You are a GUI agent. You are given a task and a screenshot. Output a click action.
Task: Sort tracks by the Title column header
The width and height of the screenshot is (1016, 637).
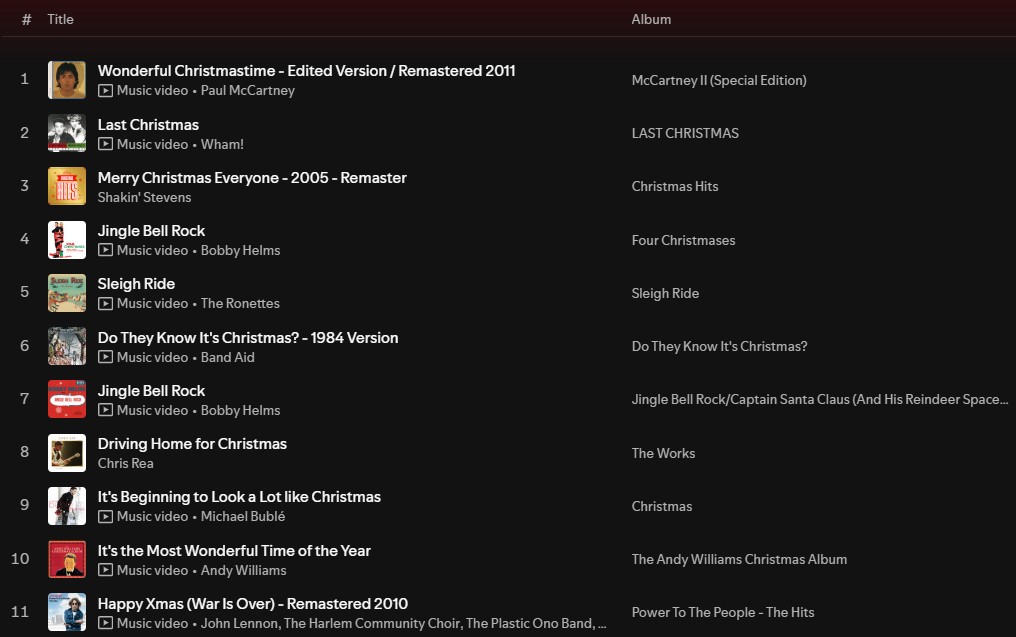click(x=60, y=19)
